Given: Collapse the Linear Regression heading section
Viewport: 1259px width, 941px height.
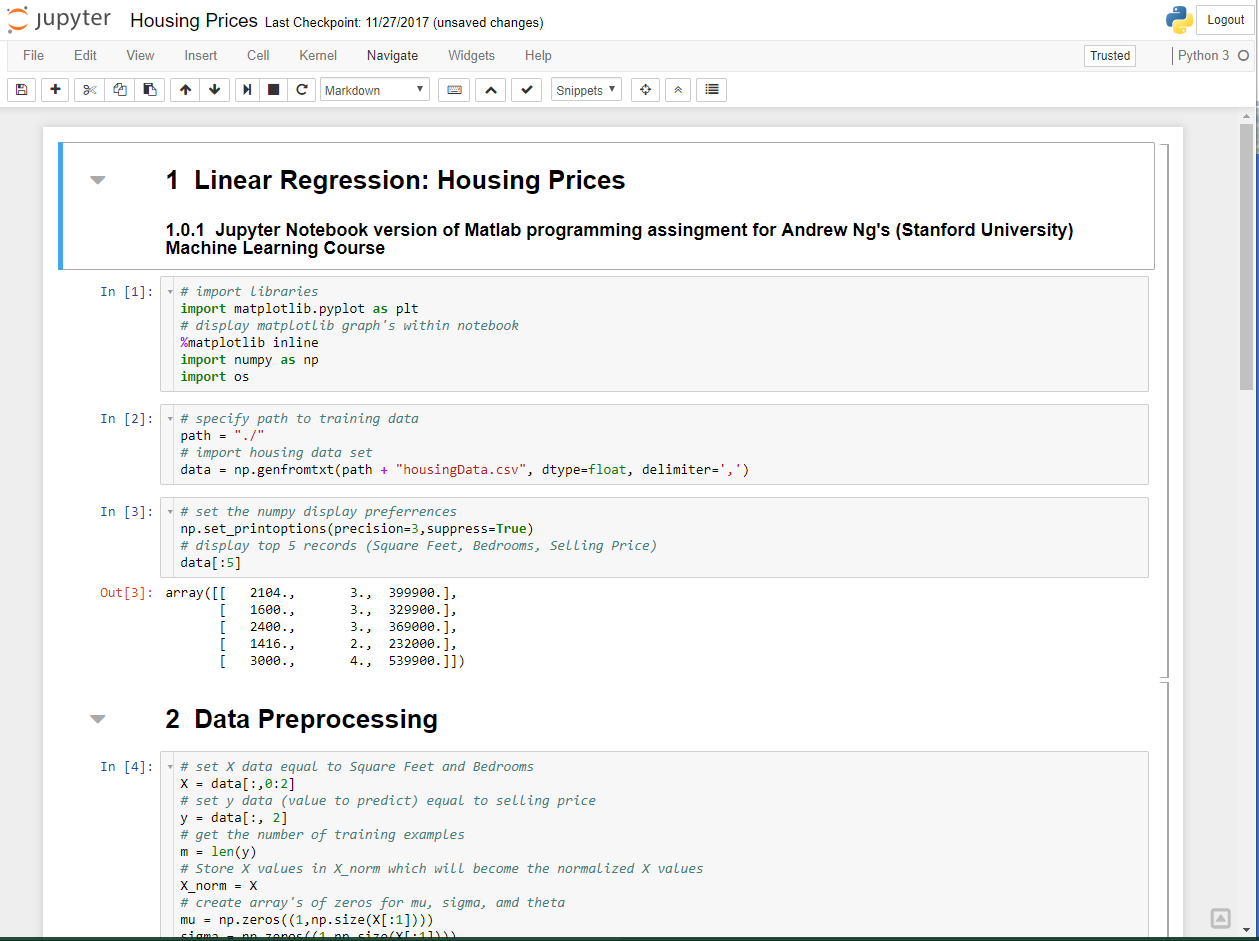Looking at the screenshot, I should coord(97,181).
